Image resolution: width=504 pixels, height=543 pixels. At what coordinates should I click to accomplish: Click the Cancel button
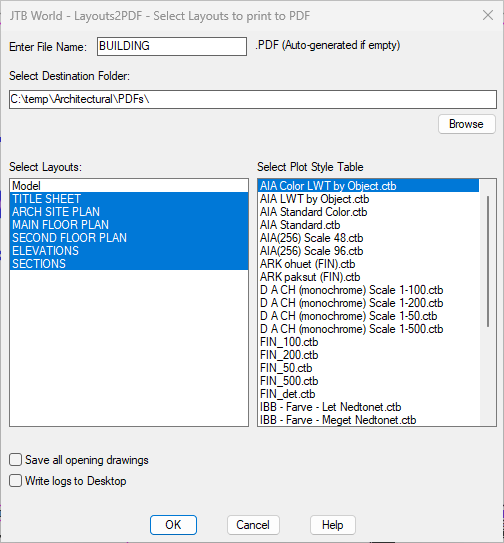(x=253, y=525)
